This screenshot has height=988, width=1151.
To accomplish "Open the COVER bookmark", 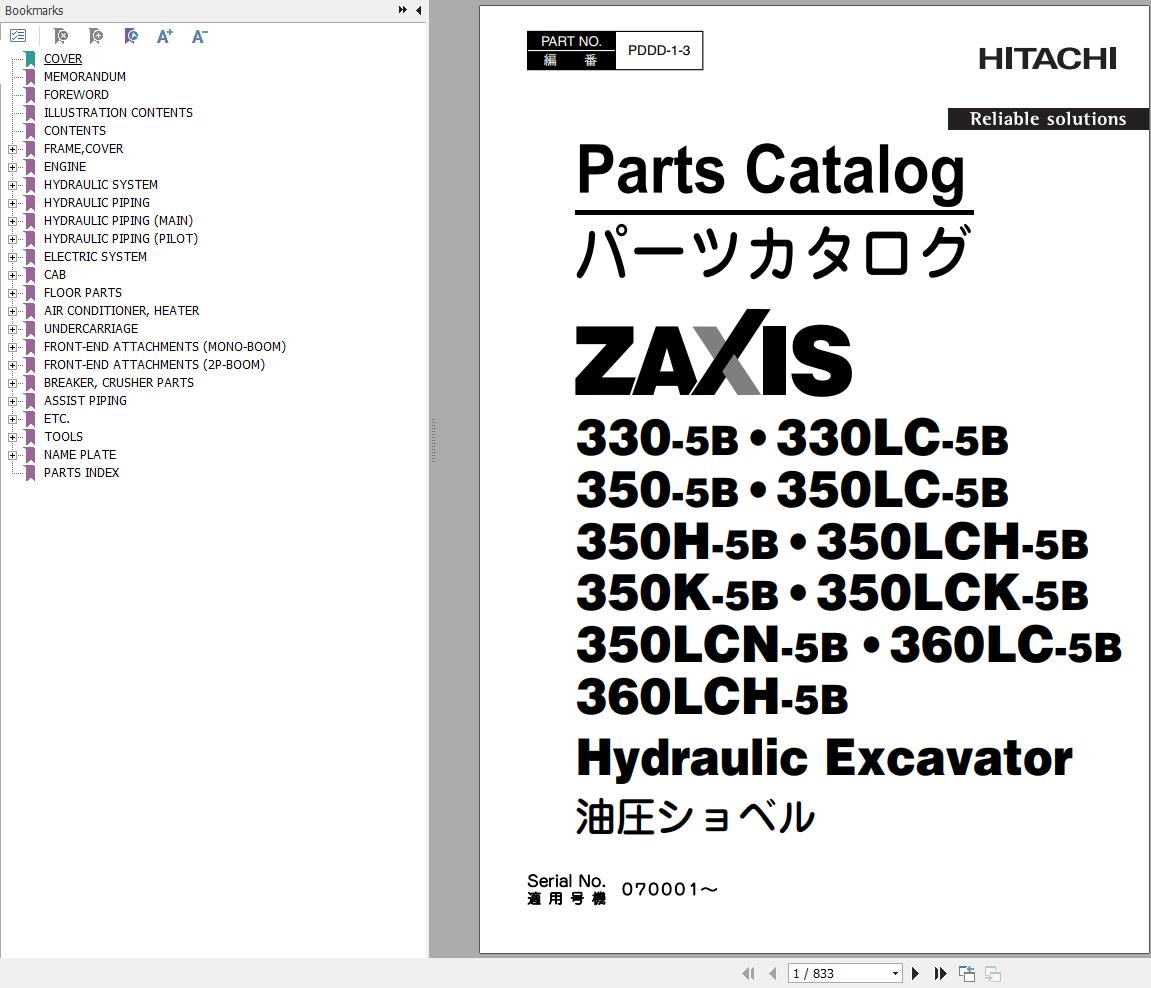I will coord(62,59).
